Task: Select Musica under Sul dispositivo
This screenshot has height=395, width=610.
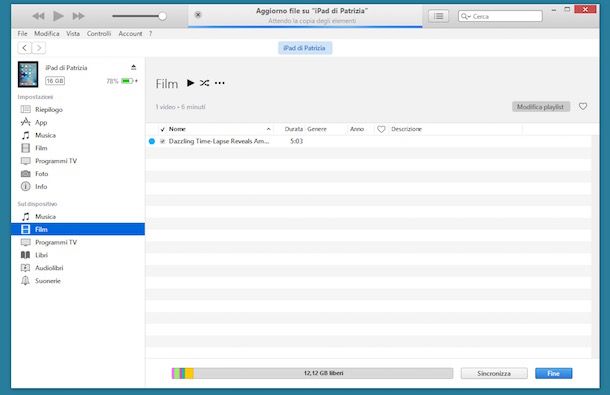Action: (x=45, y=217)
